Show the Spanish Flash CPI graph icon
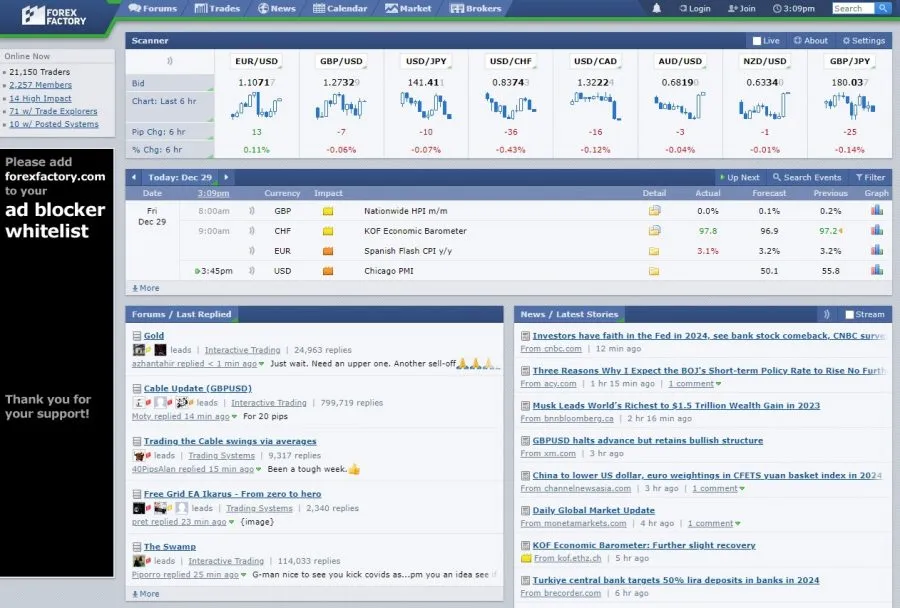Image resolution: width=900 pixels, height=608 pixels. 876,250
